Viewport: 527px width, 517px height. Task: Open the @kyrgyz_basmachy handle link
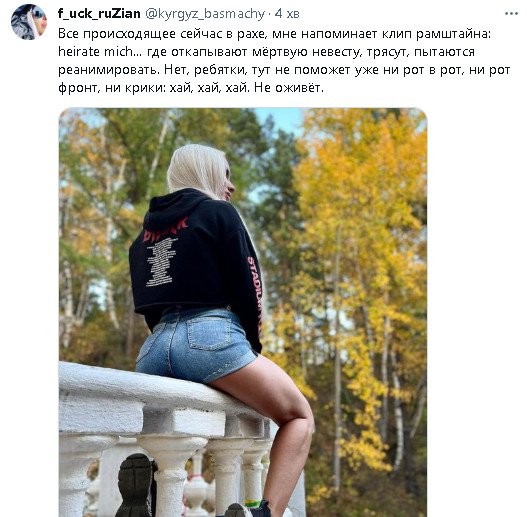tap(205, 14)
